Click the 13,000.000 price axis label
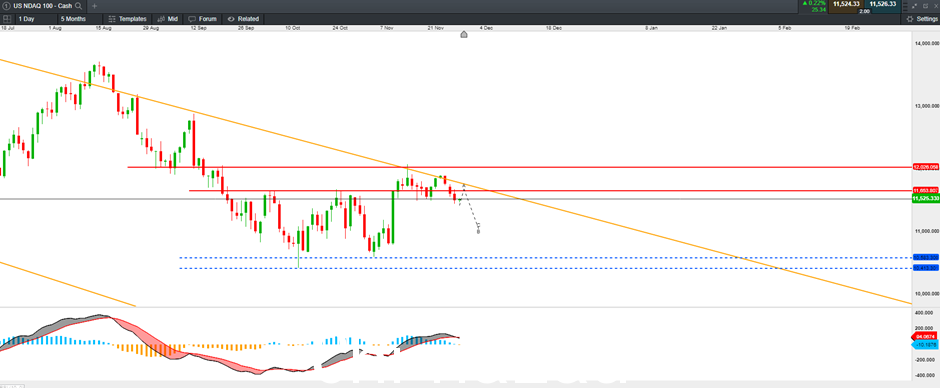The height and width of the screenshot is (388, 940). click(x=926, y=106)
